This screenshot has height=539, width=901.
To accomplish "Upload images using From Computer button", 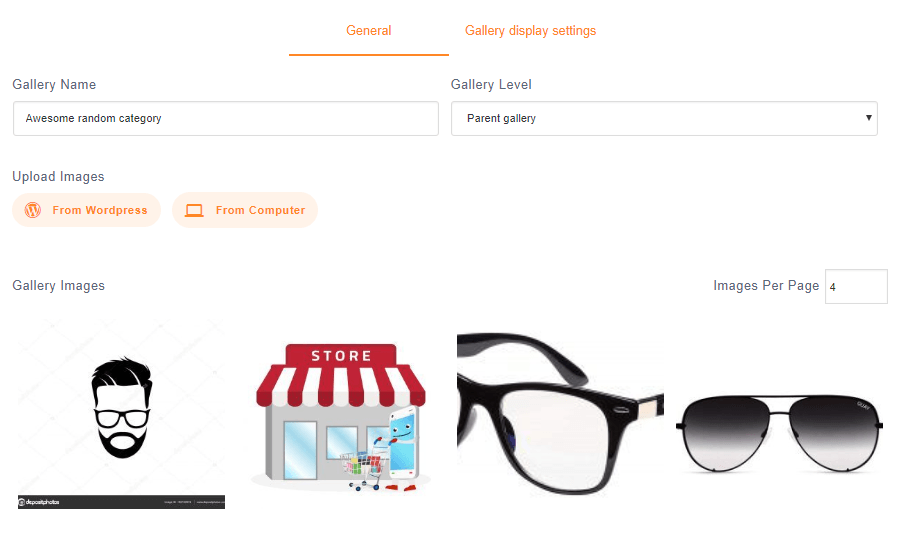I will coord(245,210).
